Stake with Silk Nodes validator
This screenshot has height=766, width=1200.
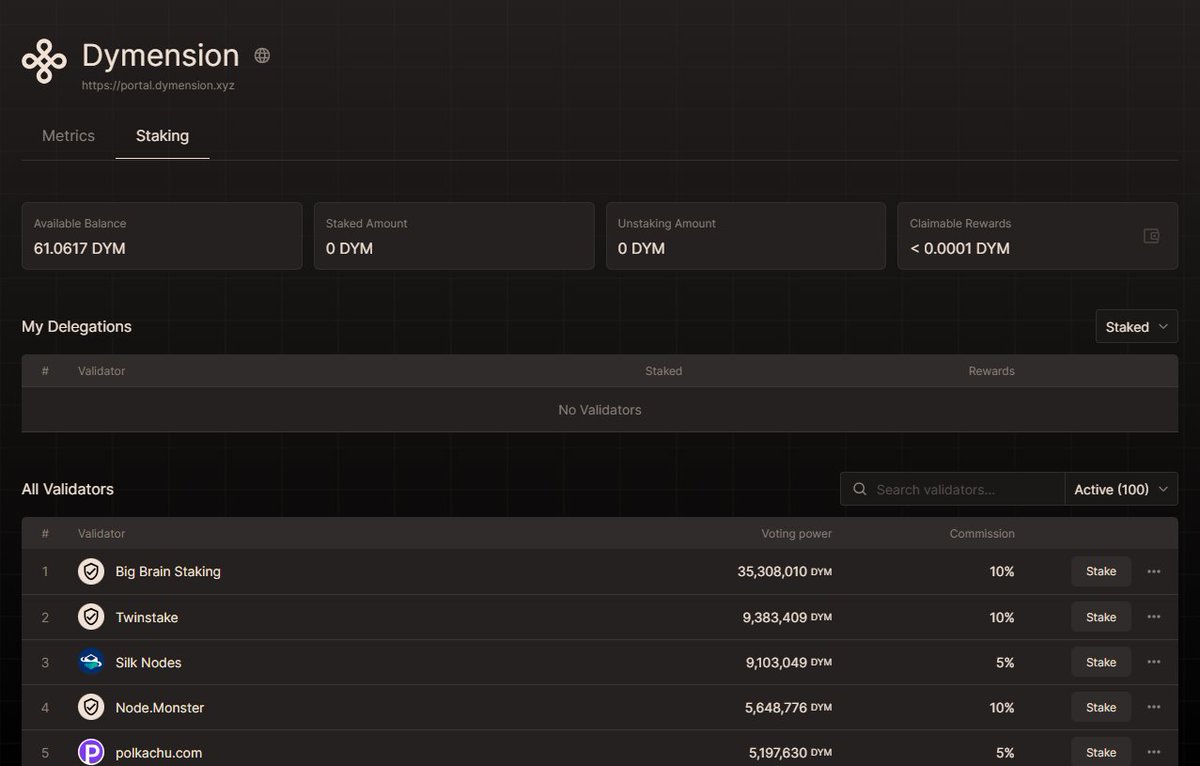[x=1101, y=662]
